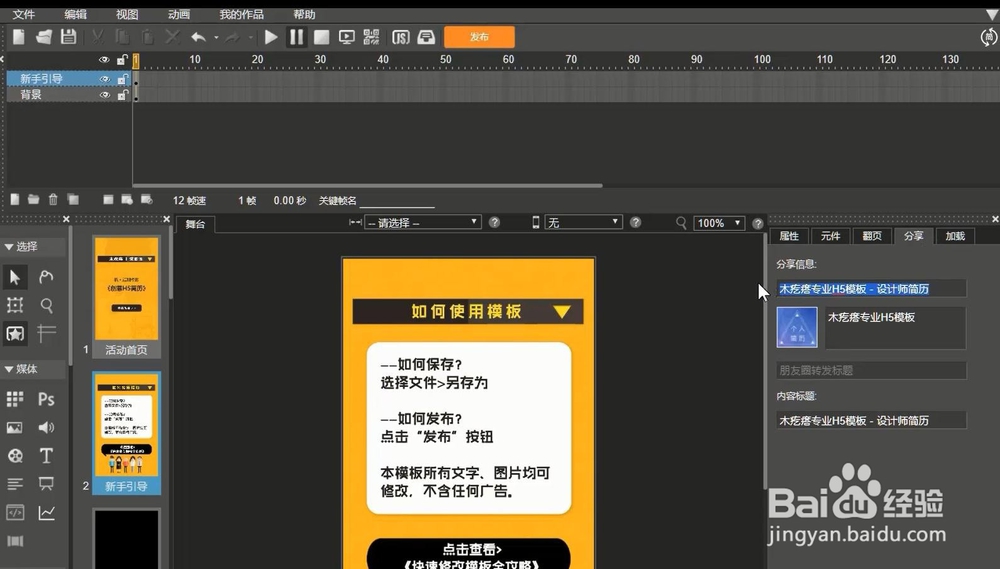Viewport: 1000px width, 569px height.
Task: Click the orange 发布 publish button
Action: click(x=479, y=37)
